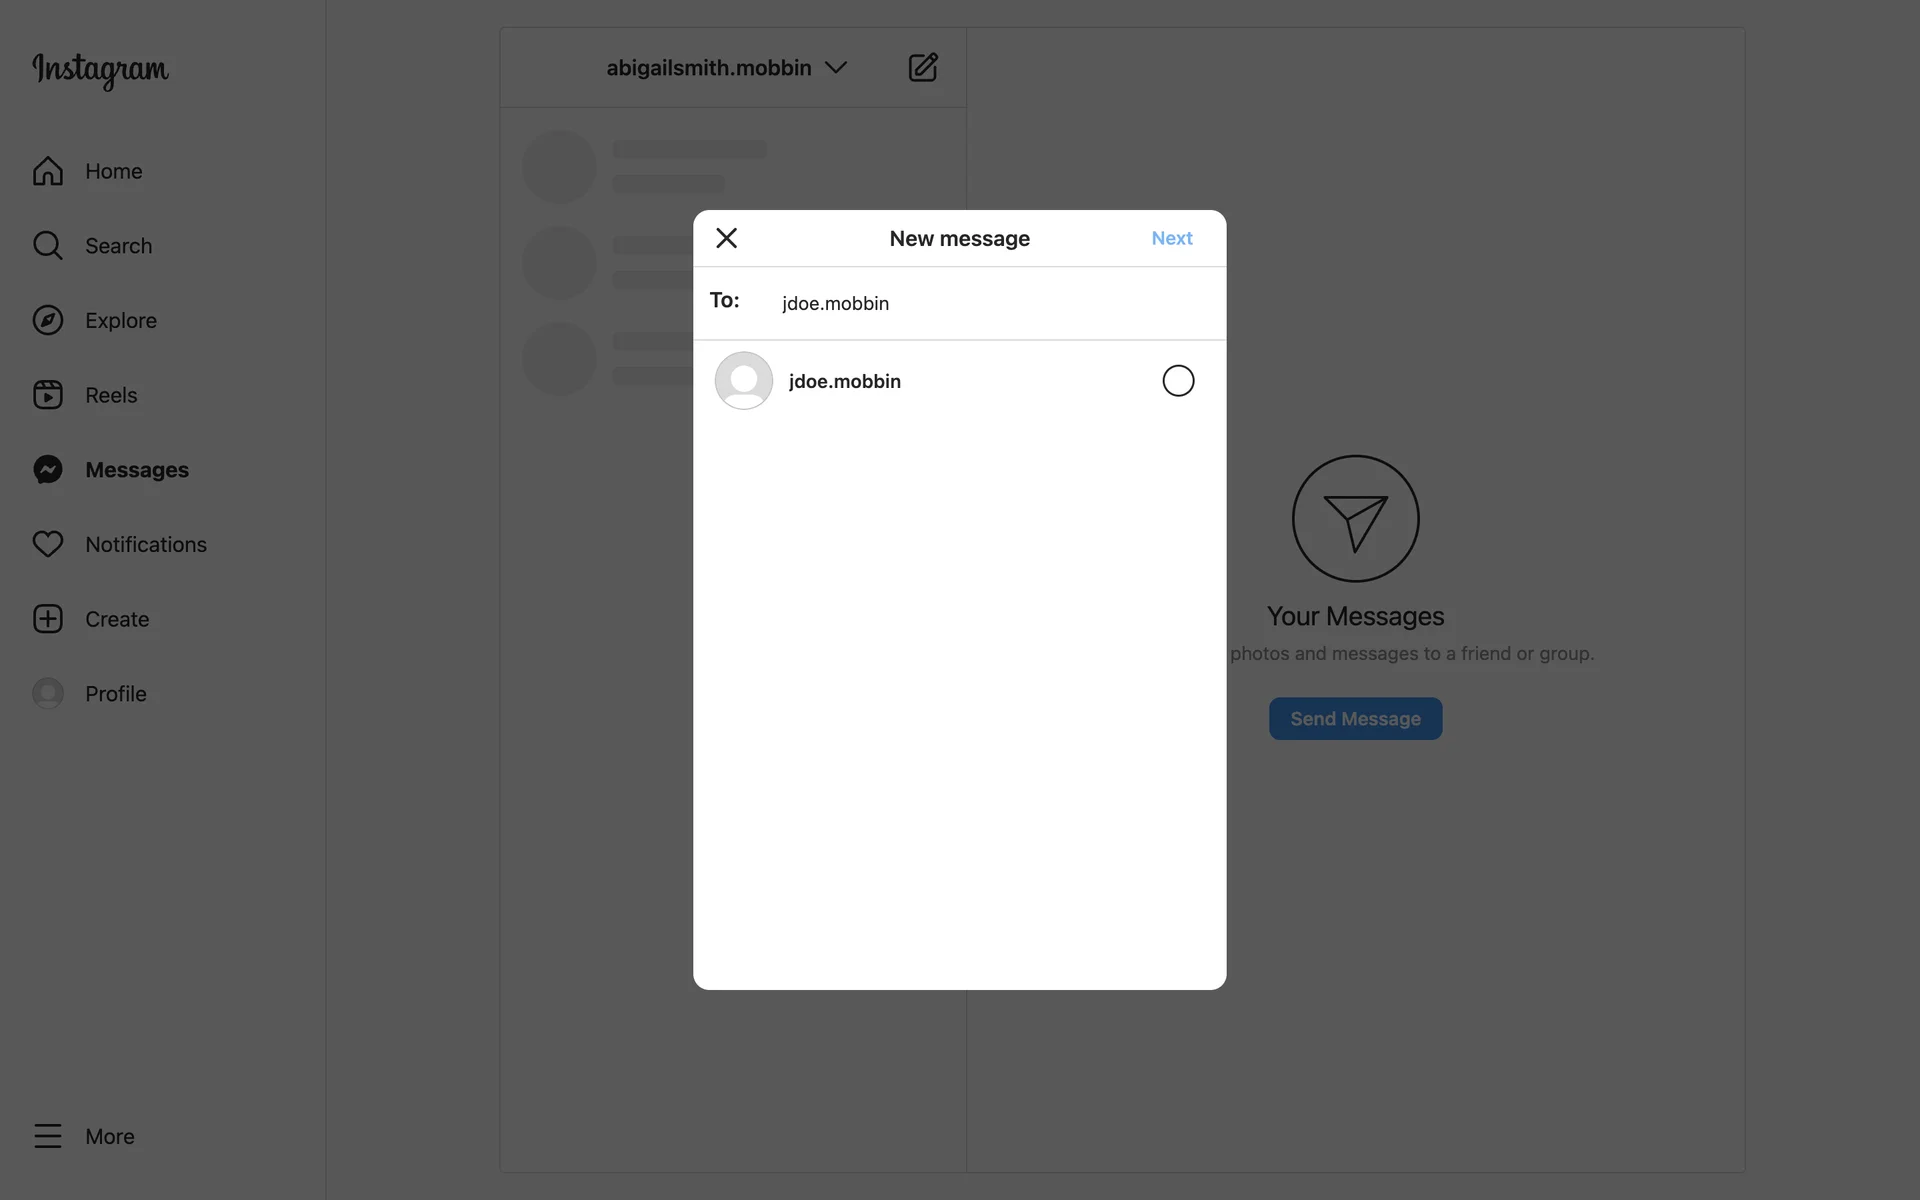Screen dimensions: 1920x1200
Task: Expand the abigailsmith.mobbin account chevron
Action: 836,68
